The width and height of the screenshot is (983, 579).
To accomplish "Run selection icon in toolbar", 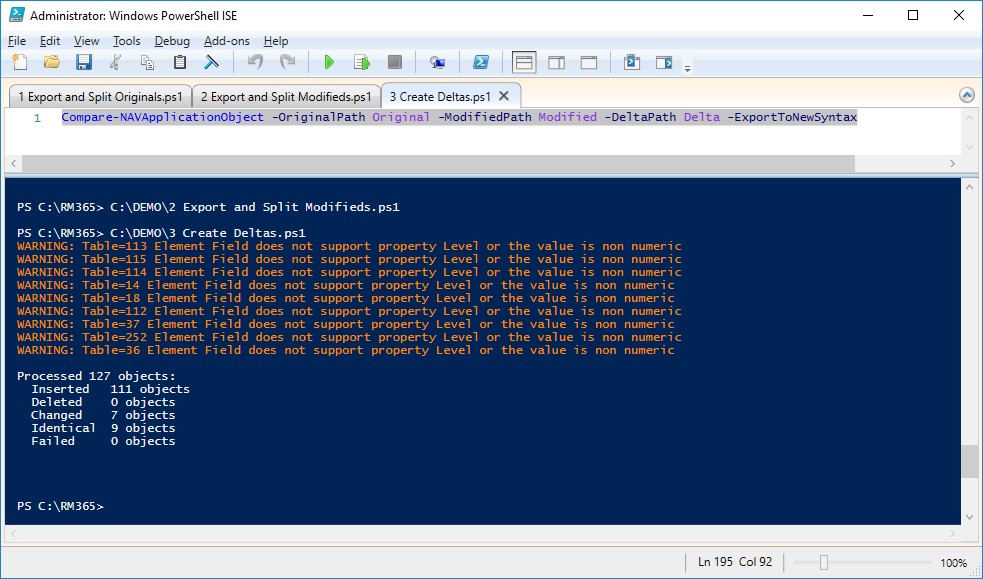I will pos(362,62).
